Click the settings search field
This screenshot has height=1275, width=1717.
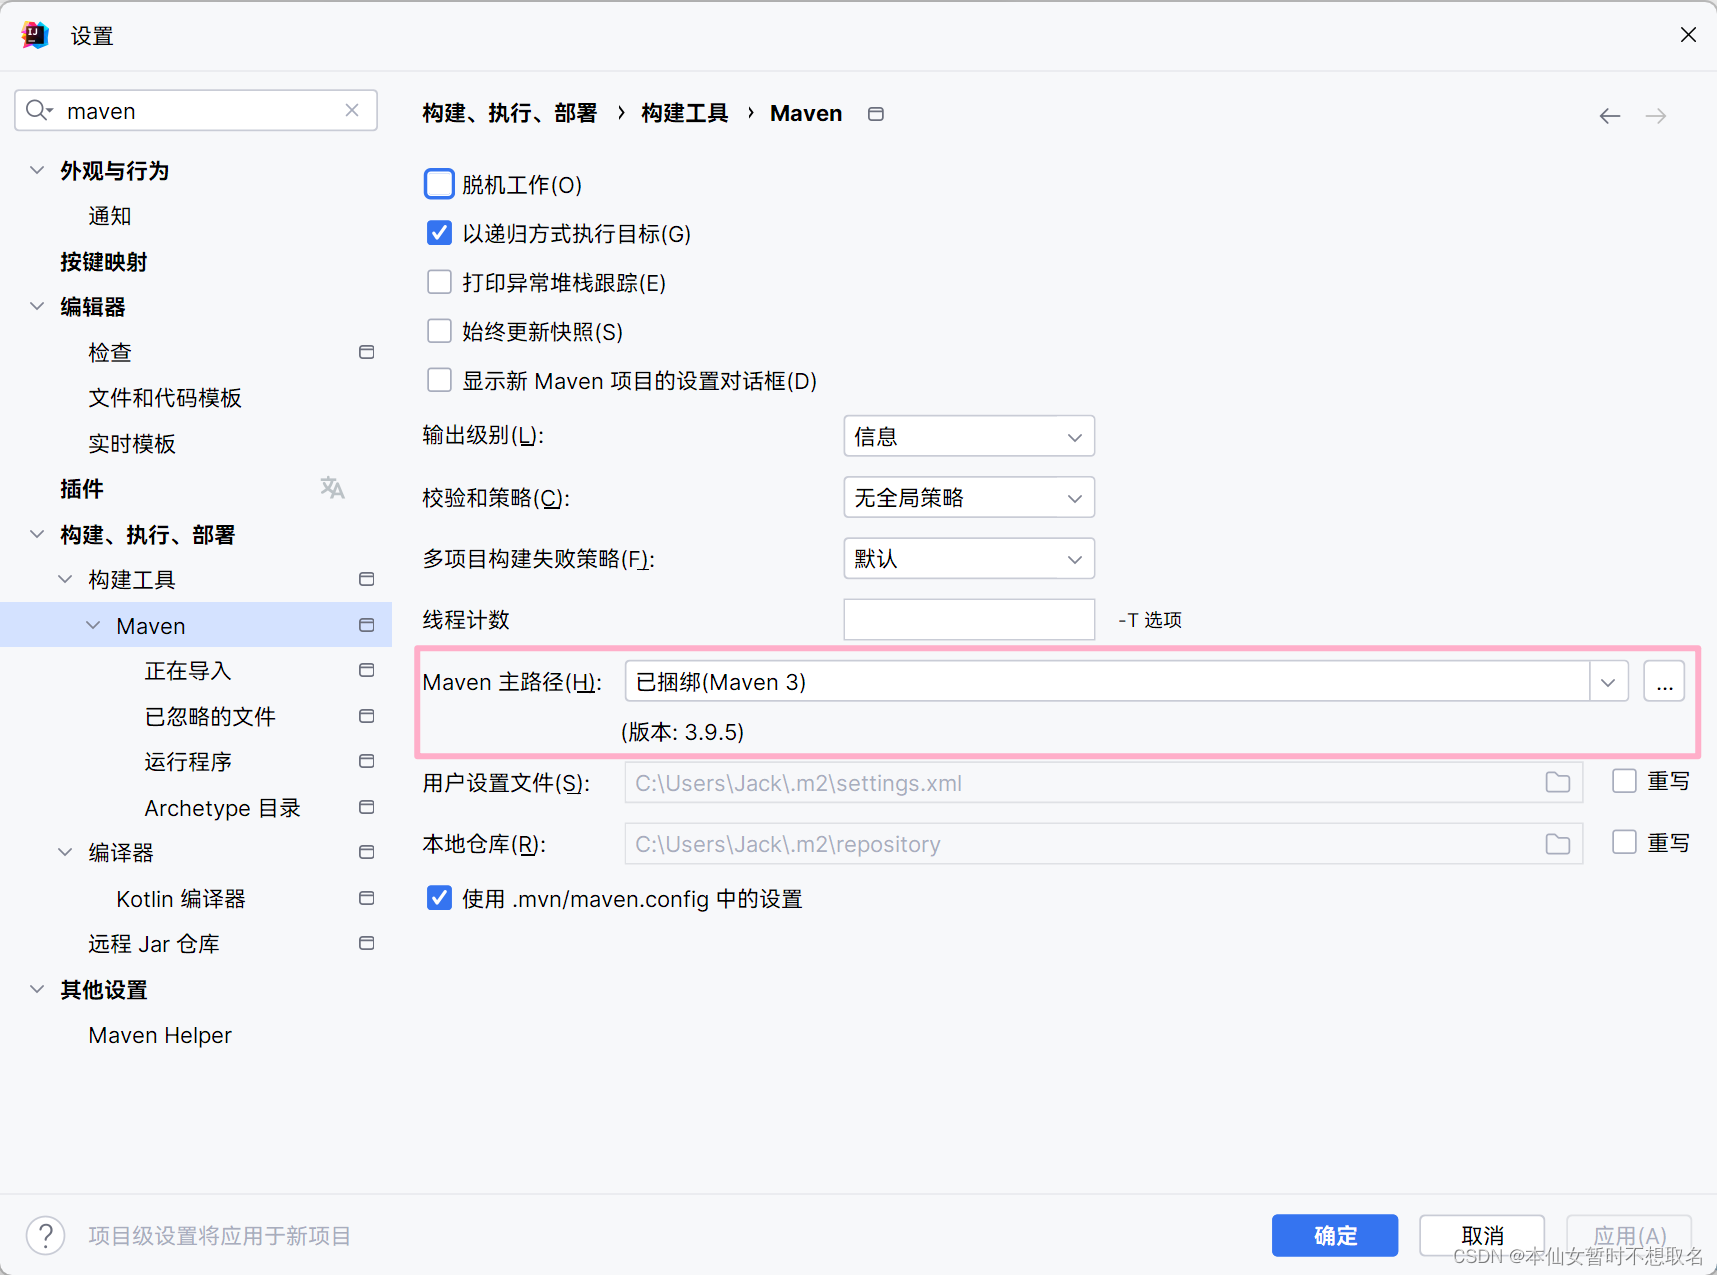tap(196, 110)
